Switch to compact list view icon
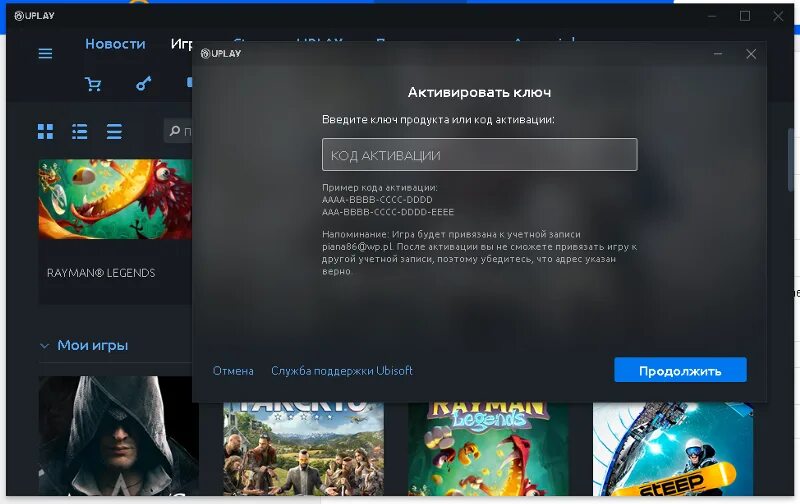Viewport: 800px width, 504px height. [114, 132]
